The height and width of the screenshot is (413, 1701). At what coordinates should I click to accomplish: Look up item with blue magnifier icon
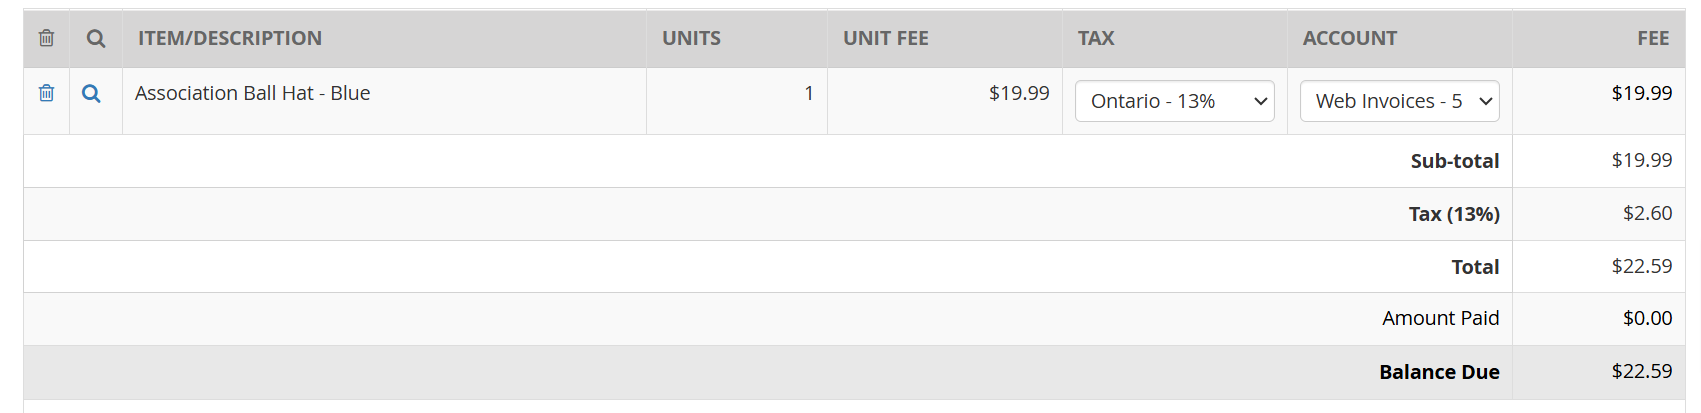coord(91,93)
